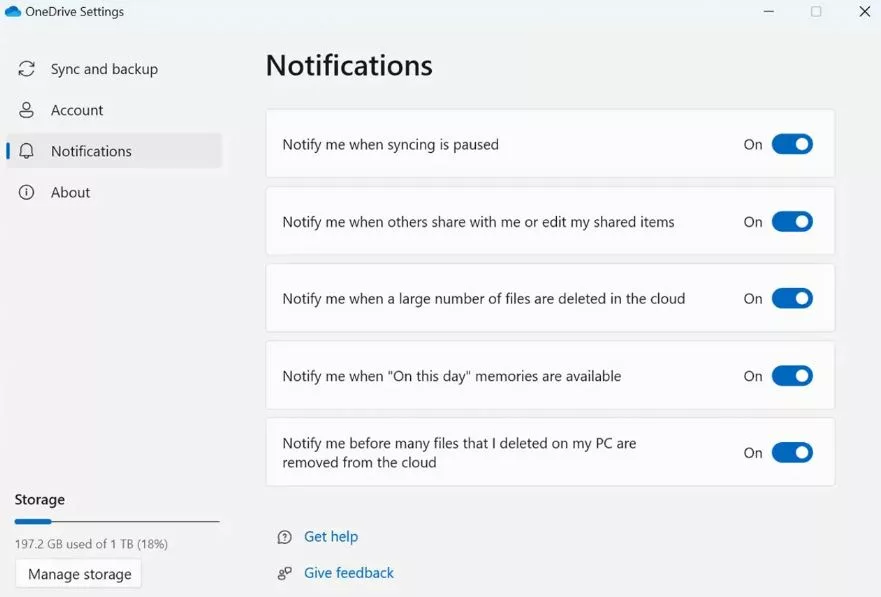
Task: Open the Give feedback link
Action: point(348,573)
